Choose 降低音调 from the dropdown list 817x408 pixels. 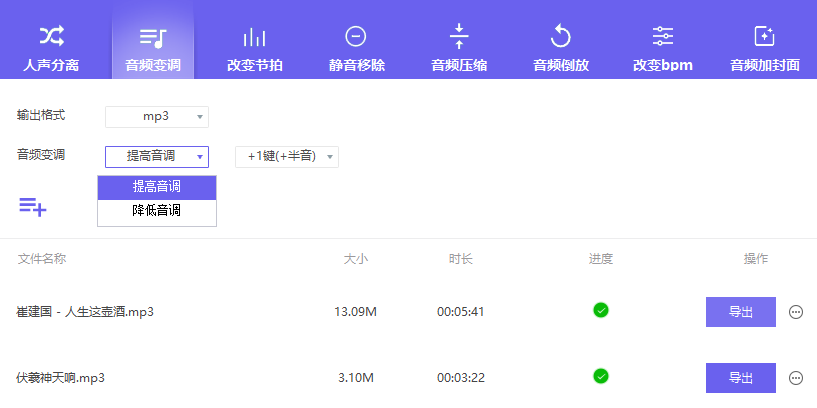[x=157, y=212]
